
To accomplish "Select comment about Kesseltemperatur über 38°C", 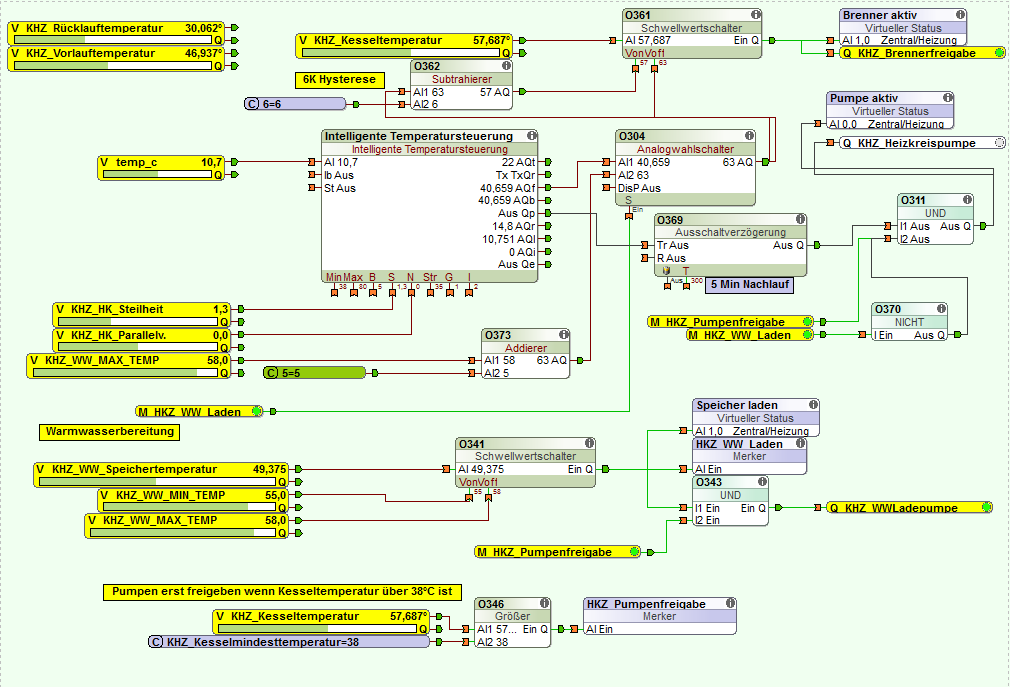I will point(282,592).
